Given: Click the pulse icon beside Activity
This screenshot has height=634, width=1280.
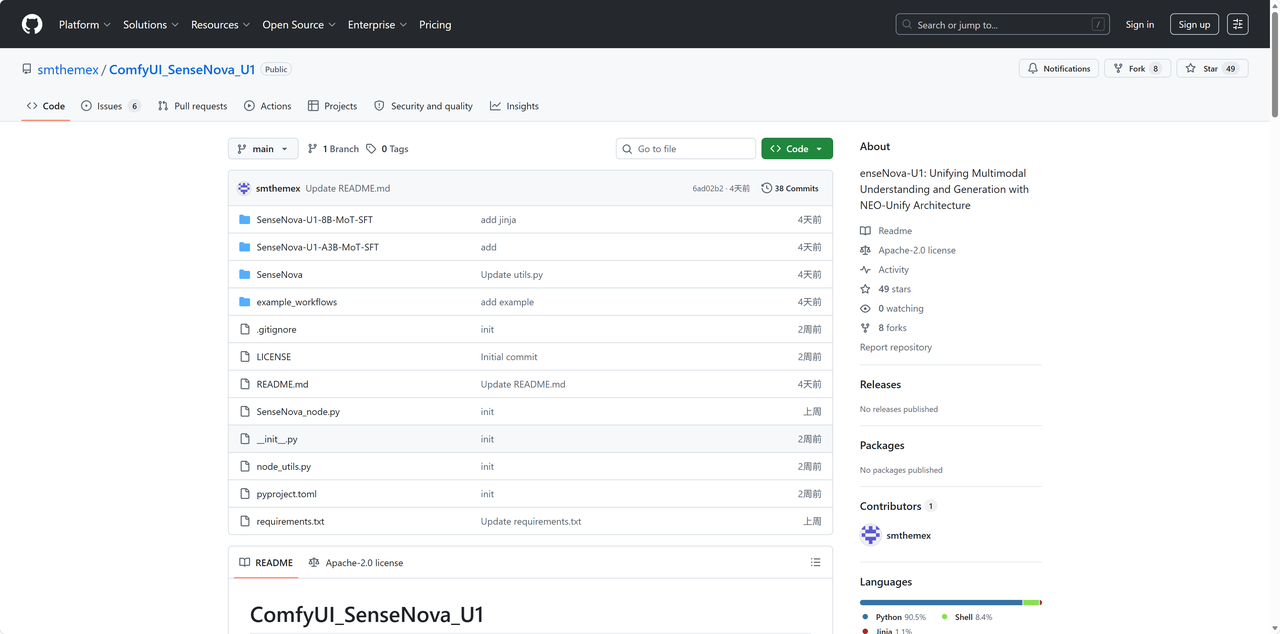Looking at the screenshot, I should pyautogui.click(x=865, y=270).
